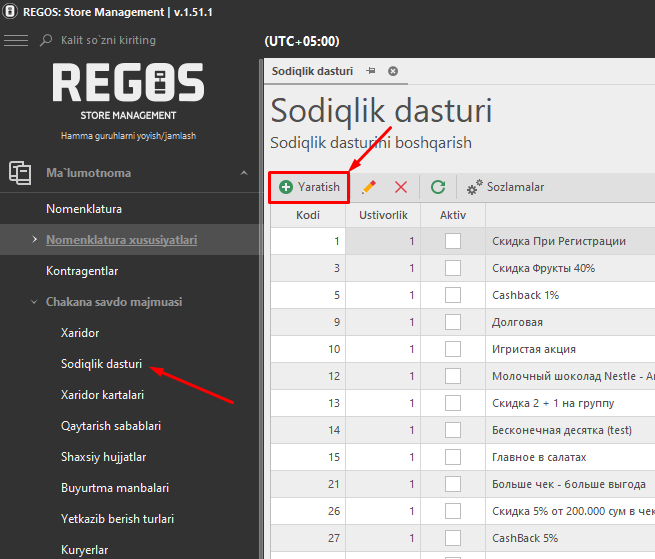Select the Игристая акция row name
This screenshot has width=655, height=559.
(x=534, y=349)
